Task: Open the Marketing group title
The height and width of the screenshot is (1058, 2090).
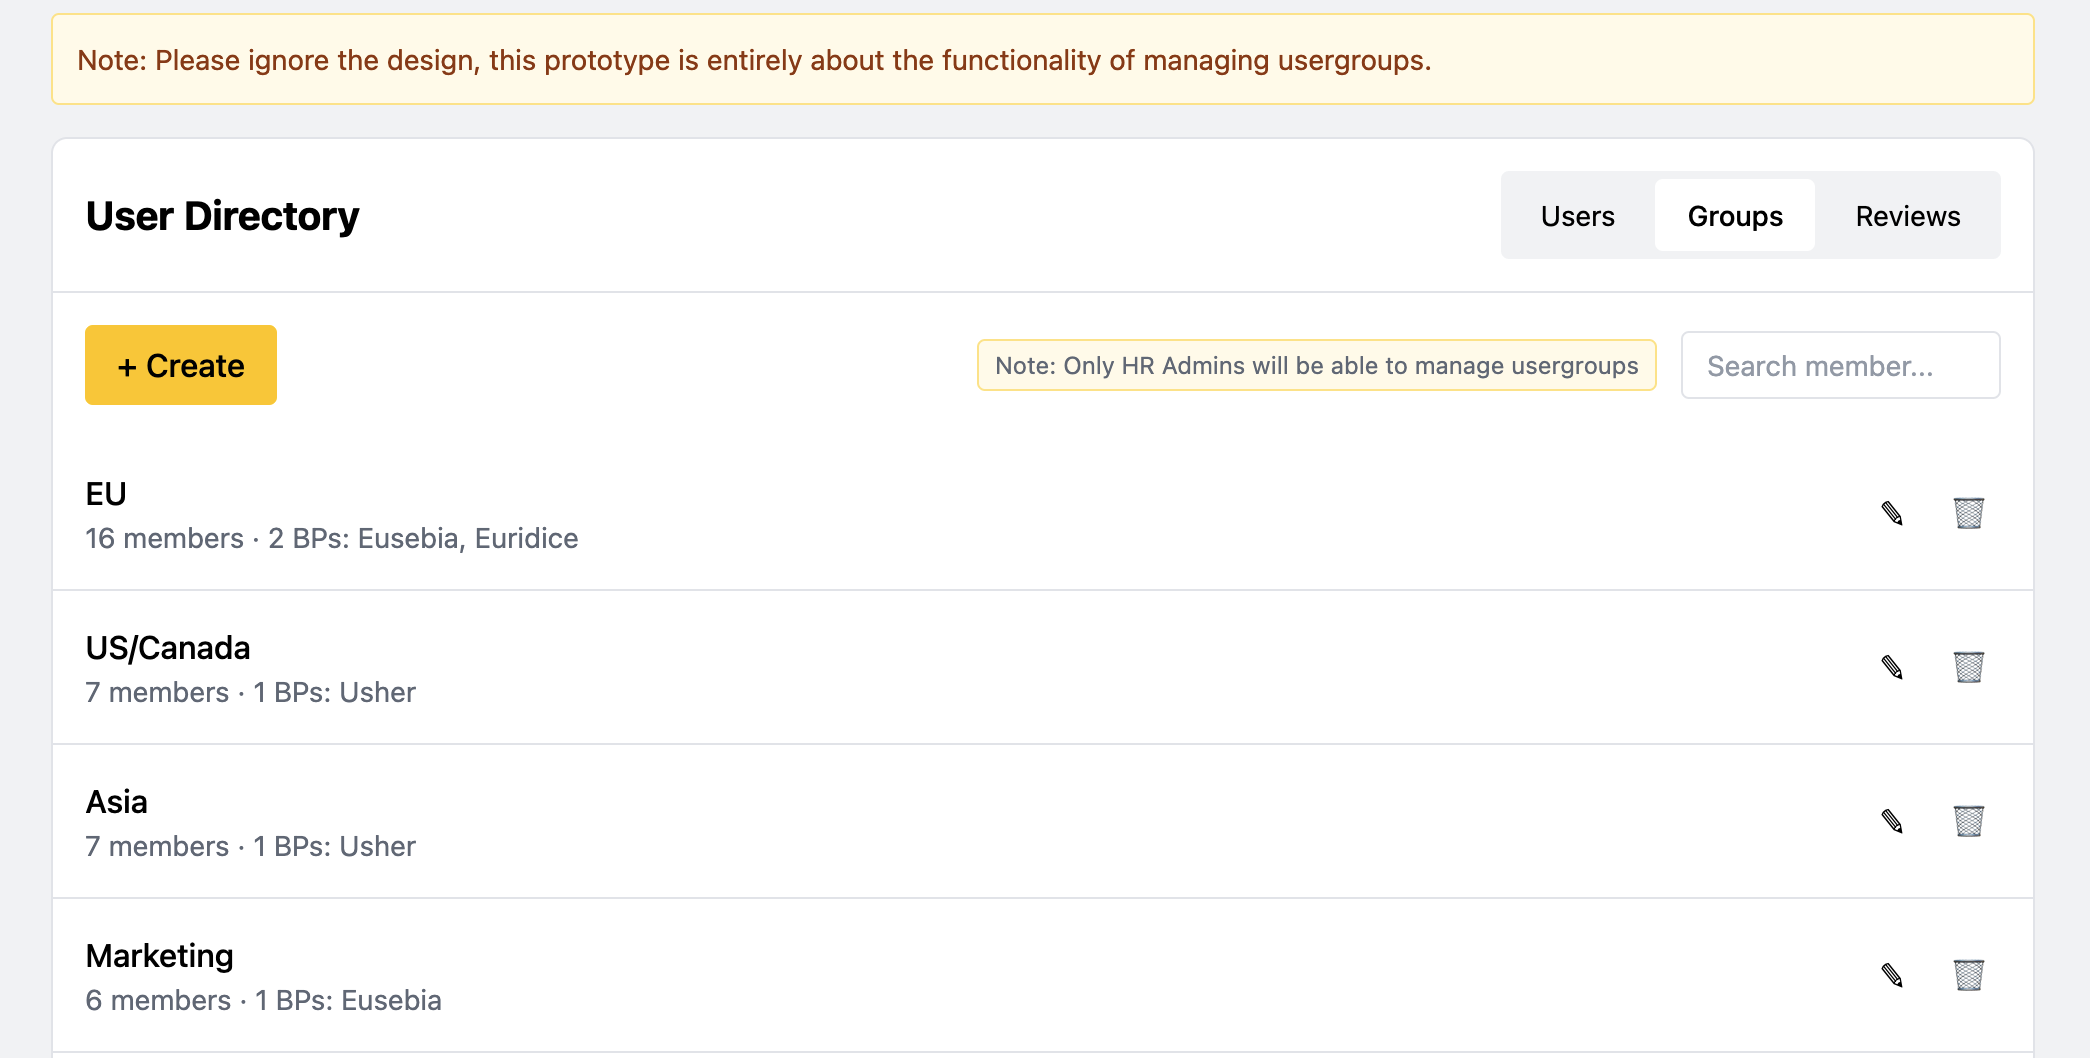Action: (x=160, y=956)
